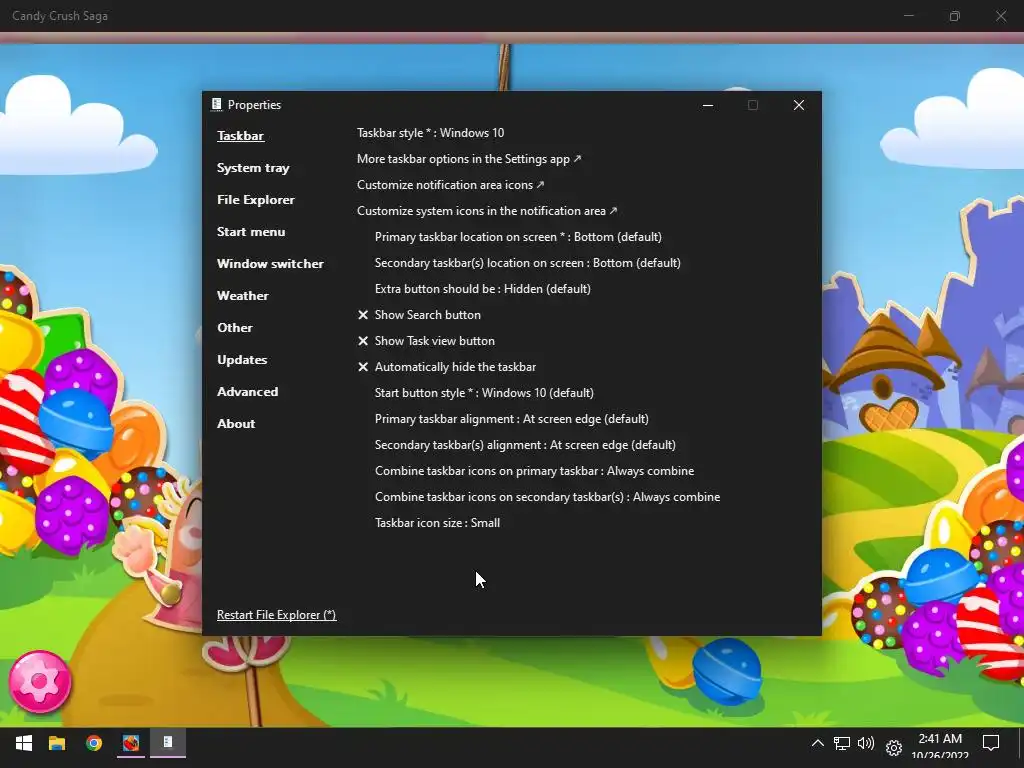
Task: Open the settings gear tray icon
Action: (x=893, y=747)
